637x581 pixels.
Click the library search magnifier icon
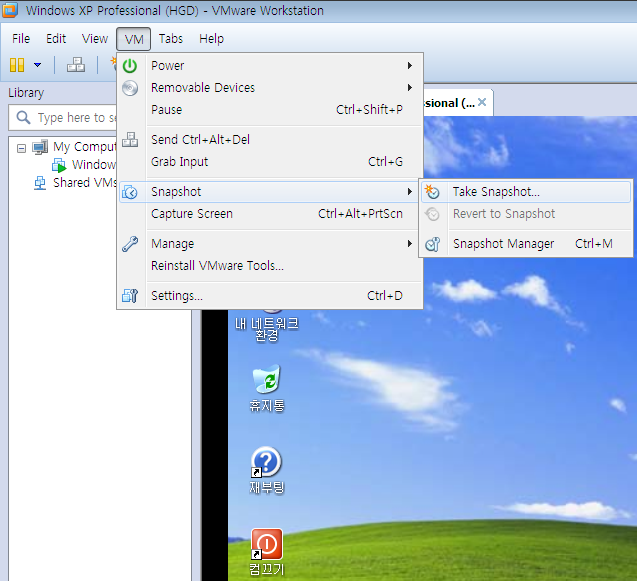pos(23,117)
